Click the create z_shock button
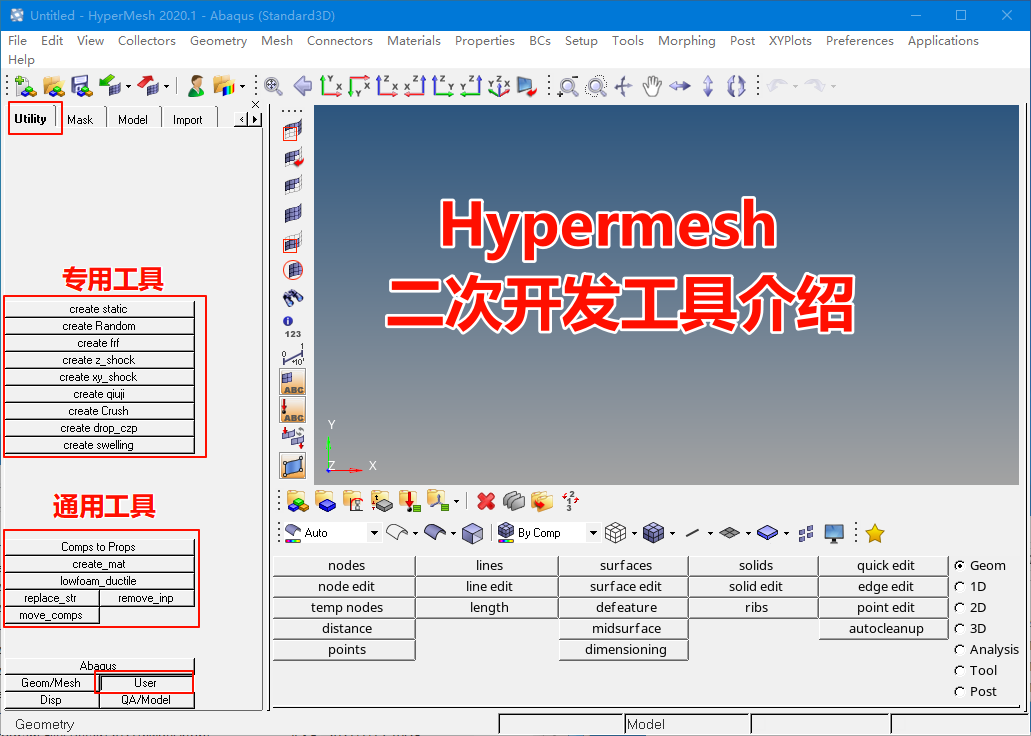Screen dimensions: 1031x736 pyautogui.click(x=99, y=360)
